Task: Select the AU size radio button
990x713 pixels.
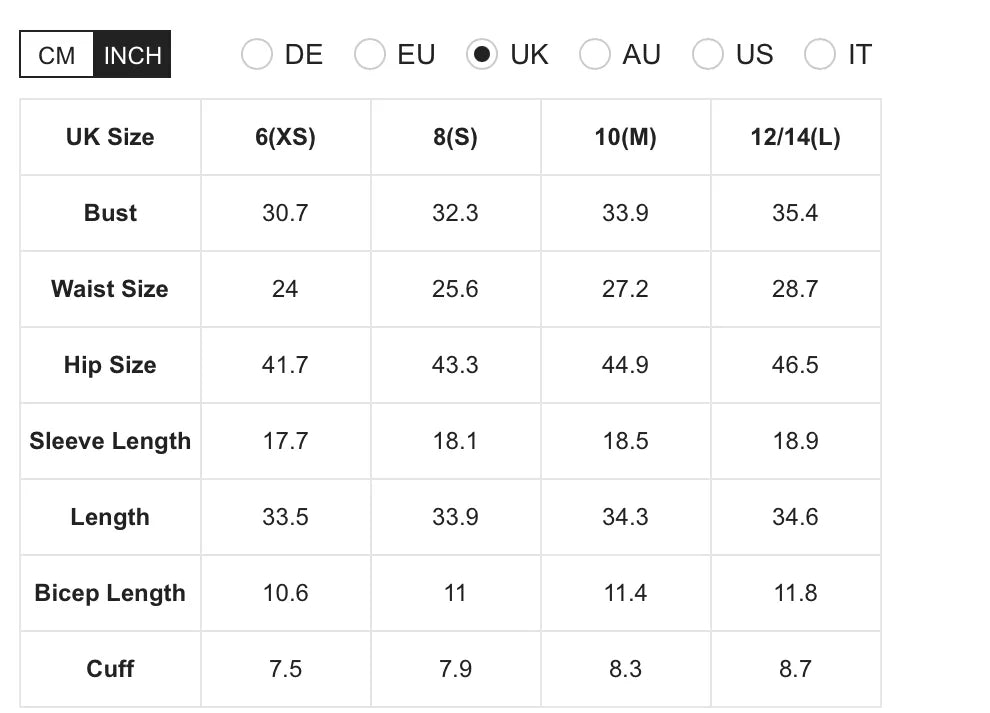Action: (595, 54)
